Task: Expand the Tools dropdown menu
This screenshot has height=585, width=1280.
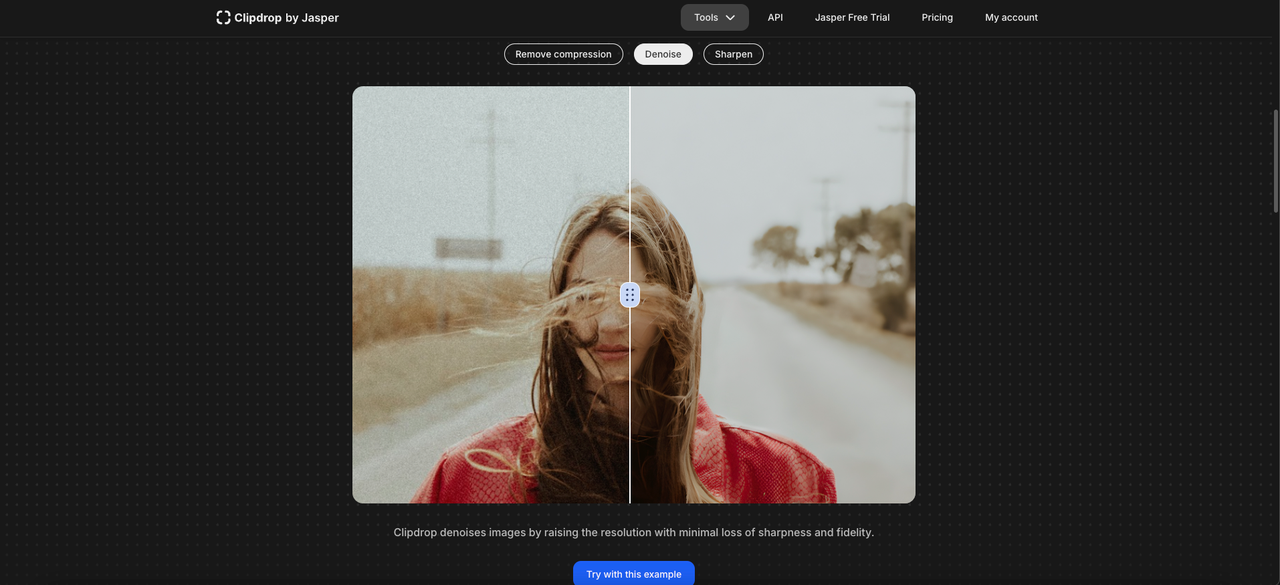Action: tap(714, 17)
